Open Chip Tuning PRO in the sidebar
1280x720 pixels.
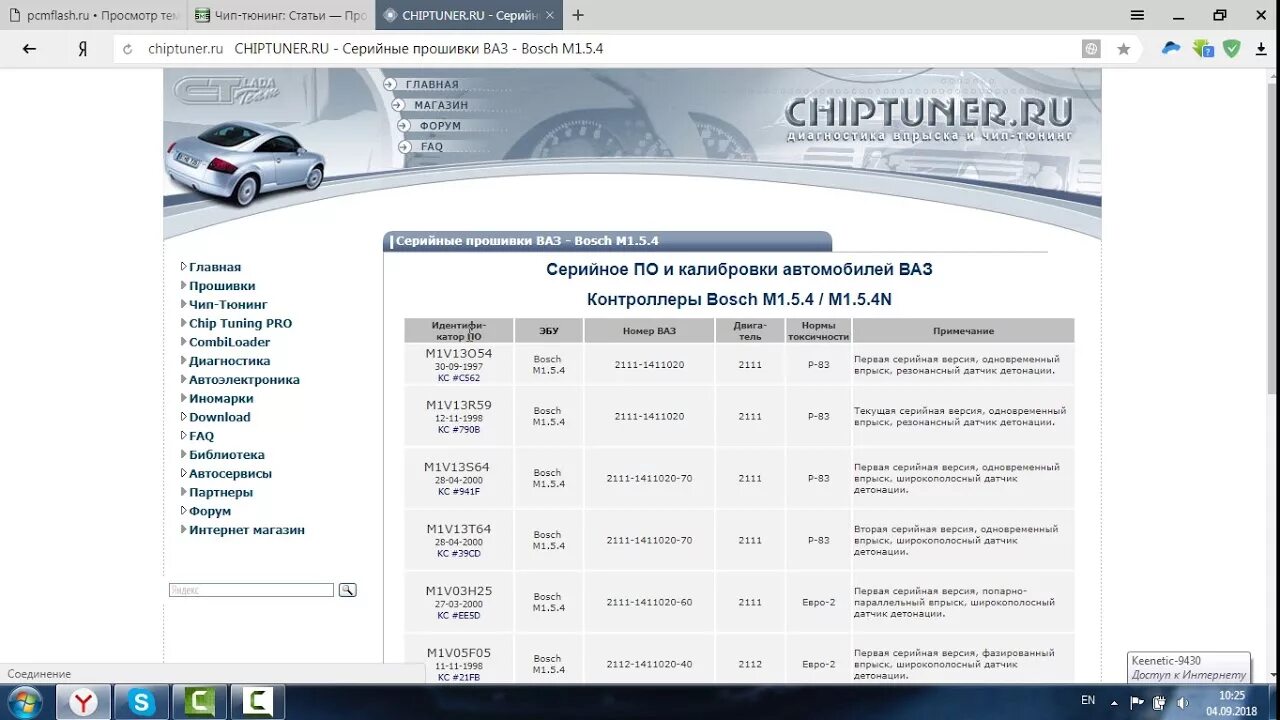pyautogui.click(x=240, y=324)
